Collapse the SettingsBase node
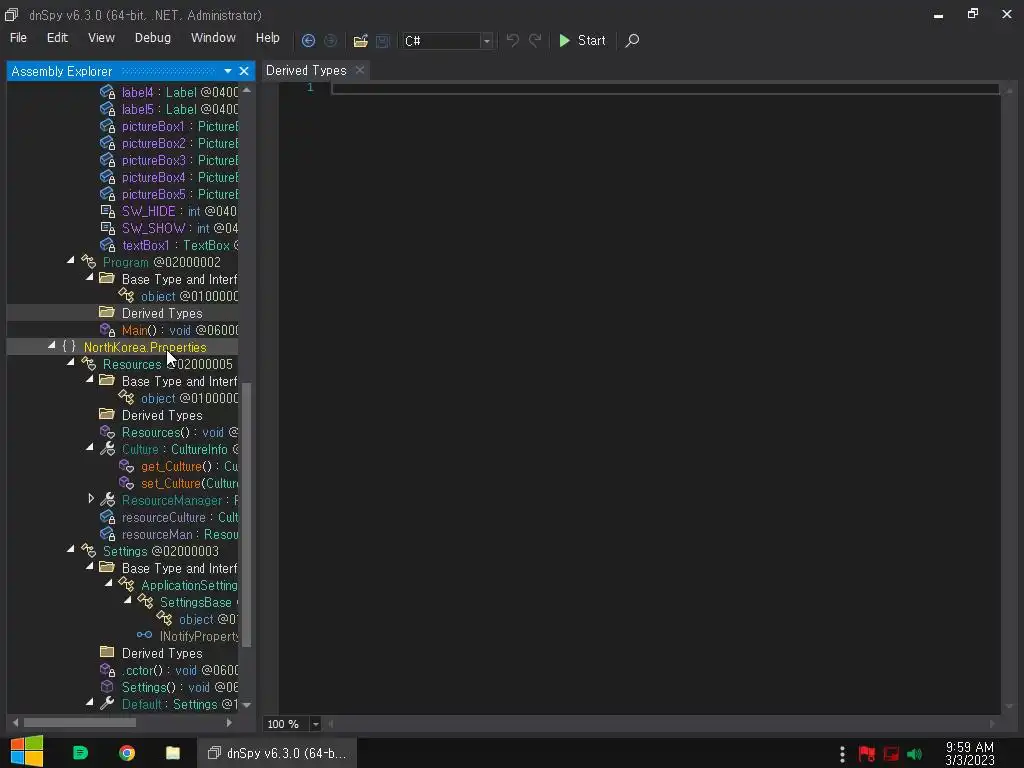Viewport: 1024px width, 768px height. tap(128, 600)
